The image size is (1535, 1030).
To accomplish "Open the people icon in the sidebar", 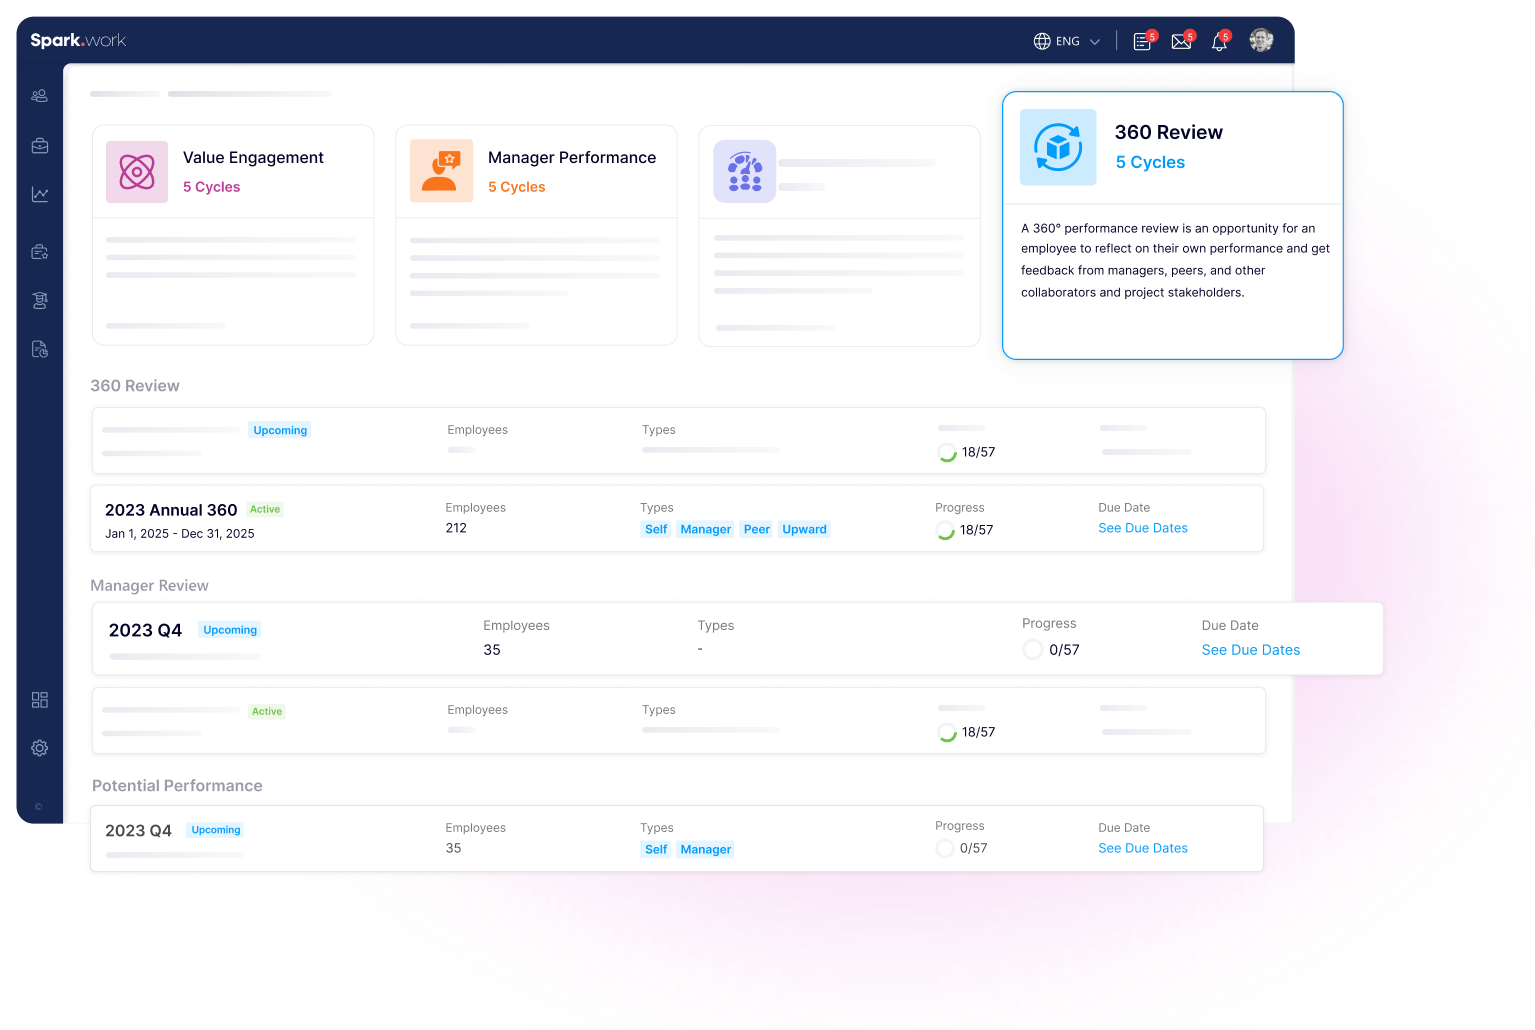I will (x=40, y=96).
